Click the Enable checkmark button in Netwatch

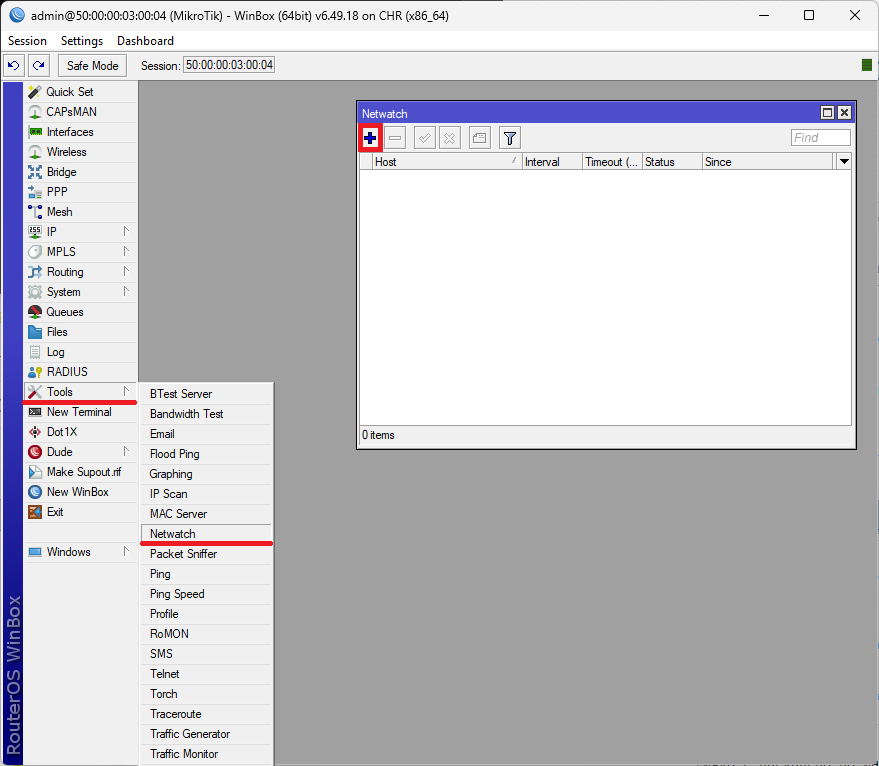(425, 138)
